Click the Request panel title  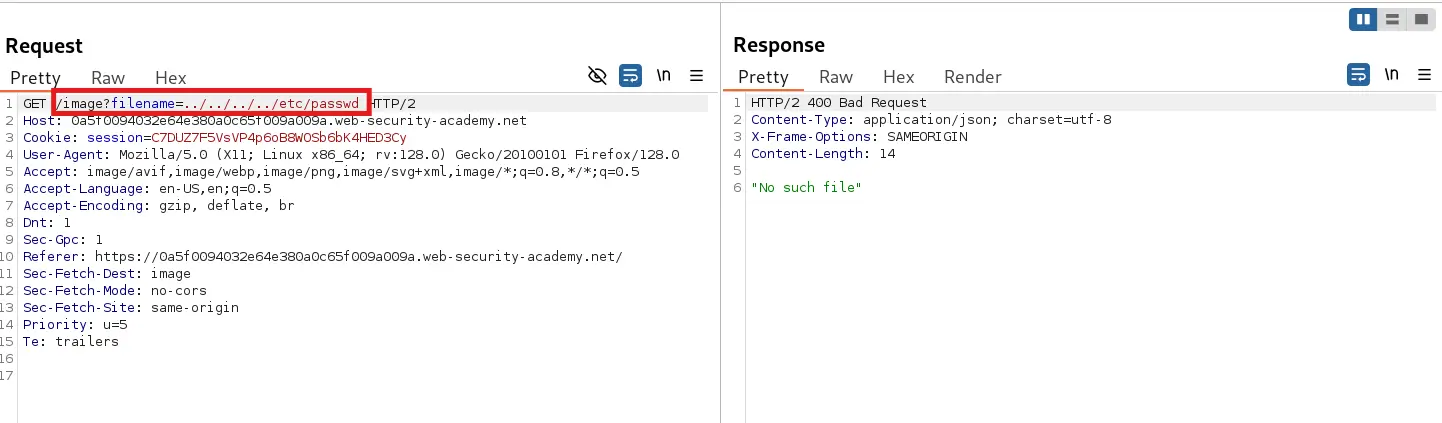click(x=44, y=45)
